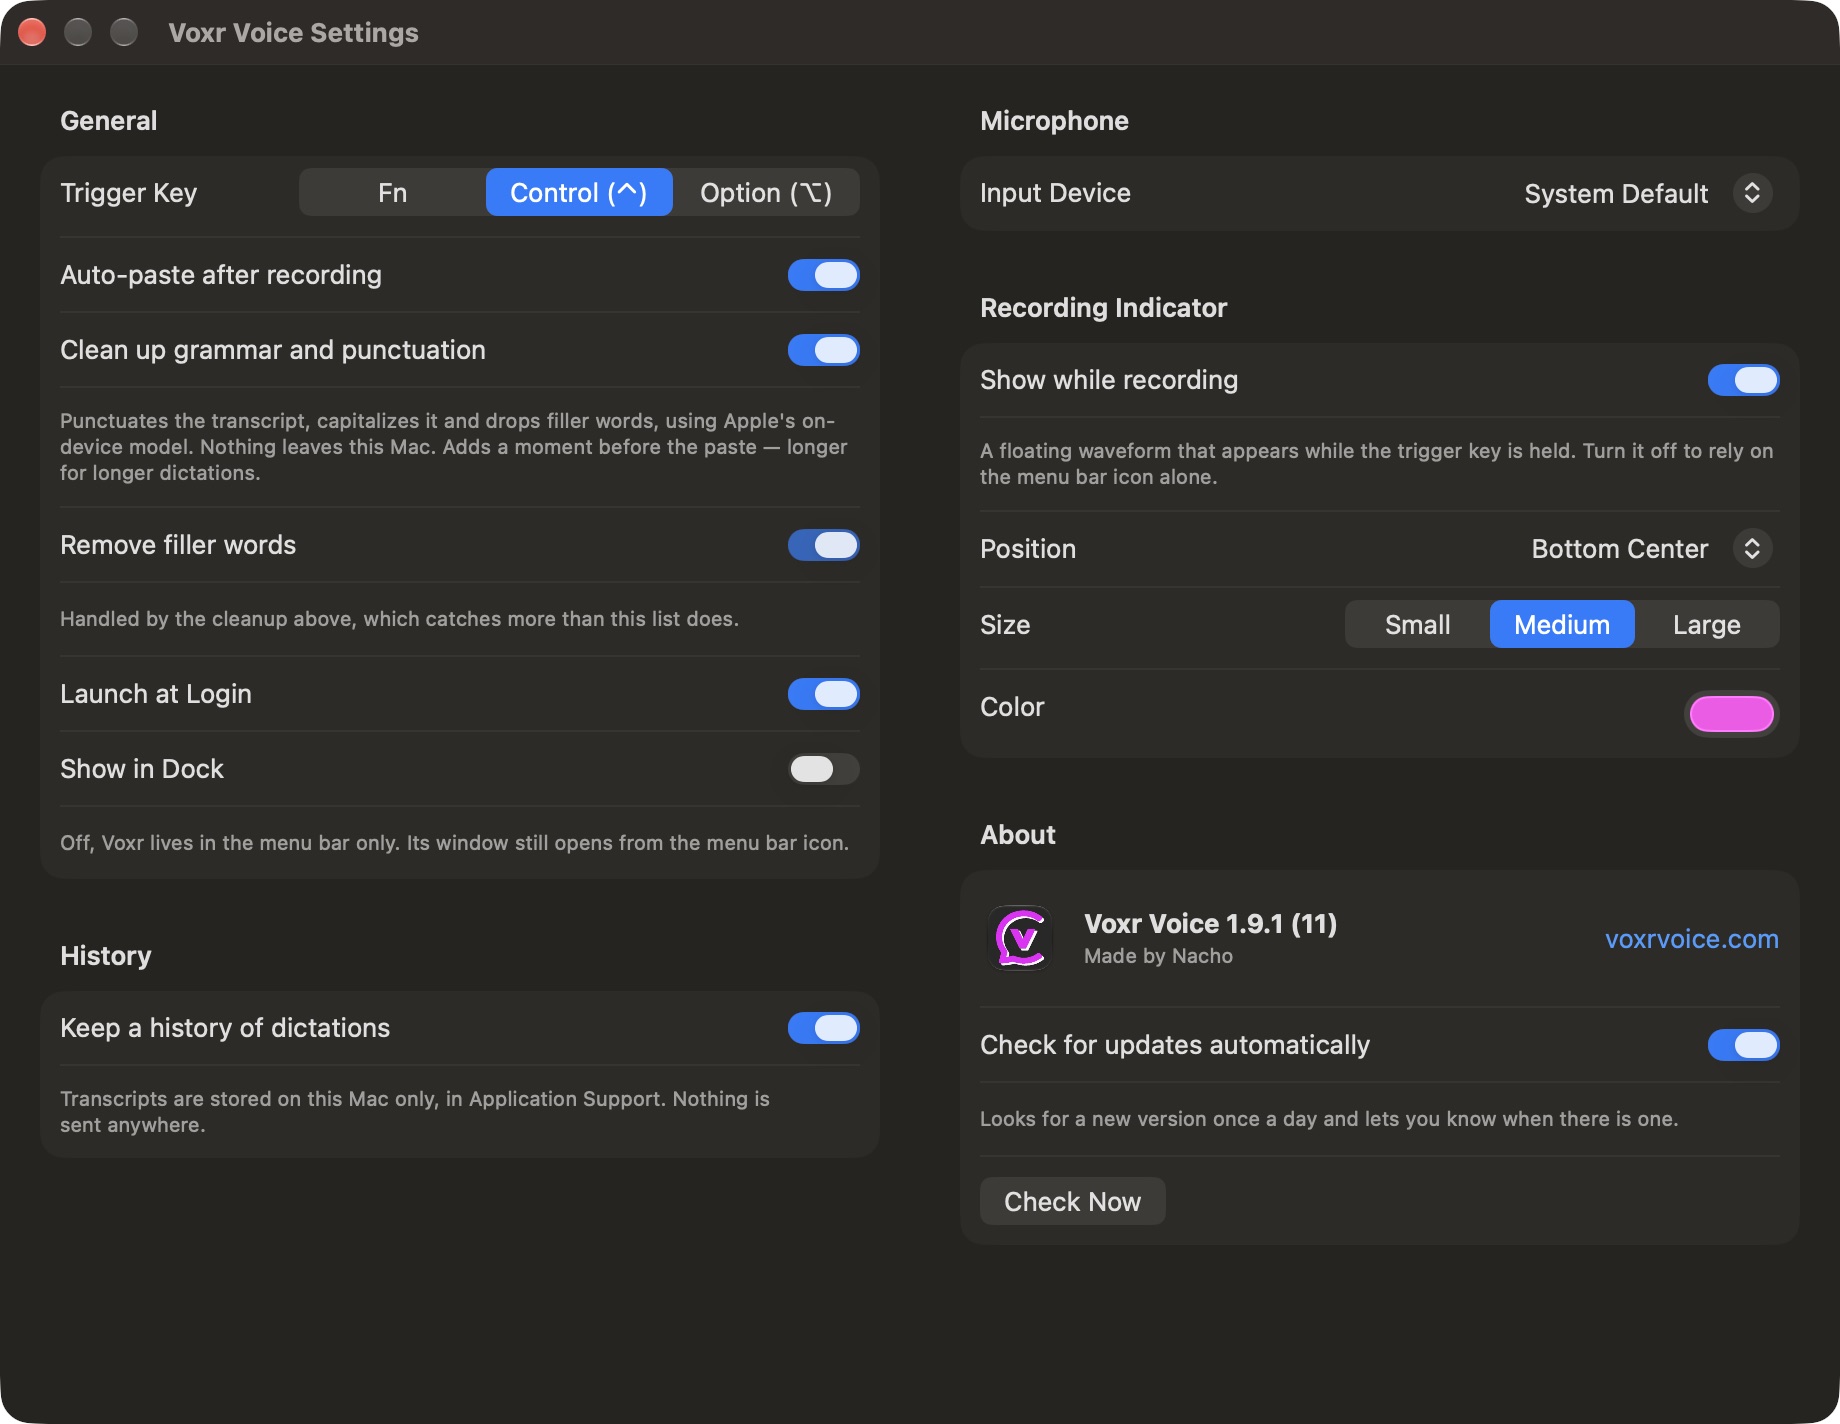The height and width of the screenshot is (1424, 1840).
Task: Click the Made by Nacho text
Action: pos(1158,956)
